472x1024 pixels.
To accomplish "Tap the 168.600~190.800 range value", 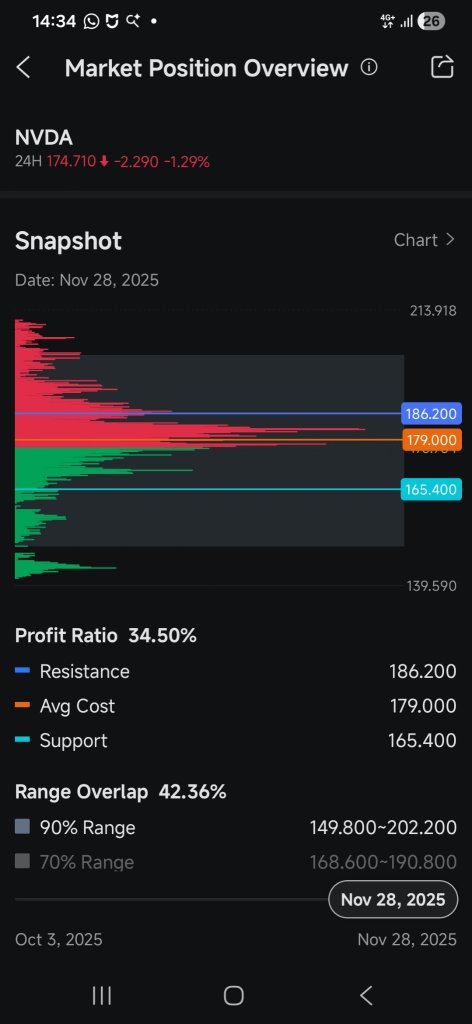I will (x=383, y=862).
